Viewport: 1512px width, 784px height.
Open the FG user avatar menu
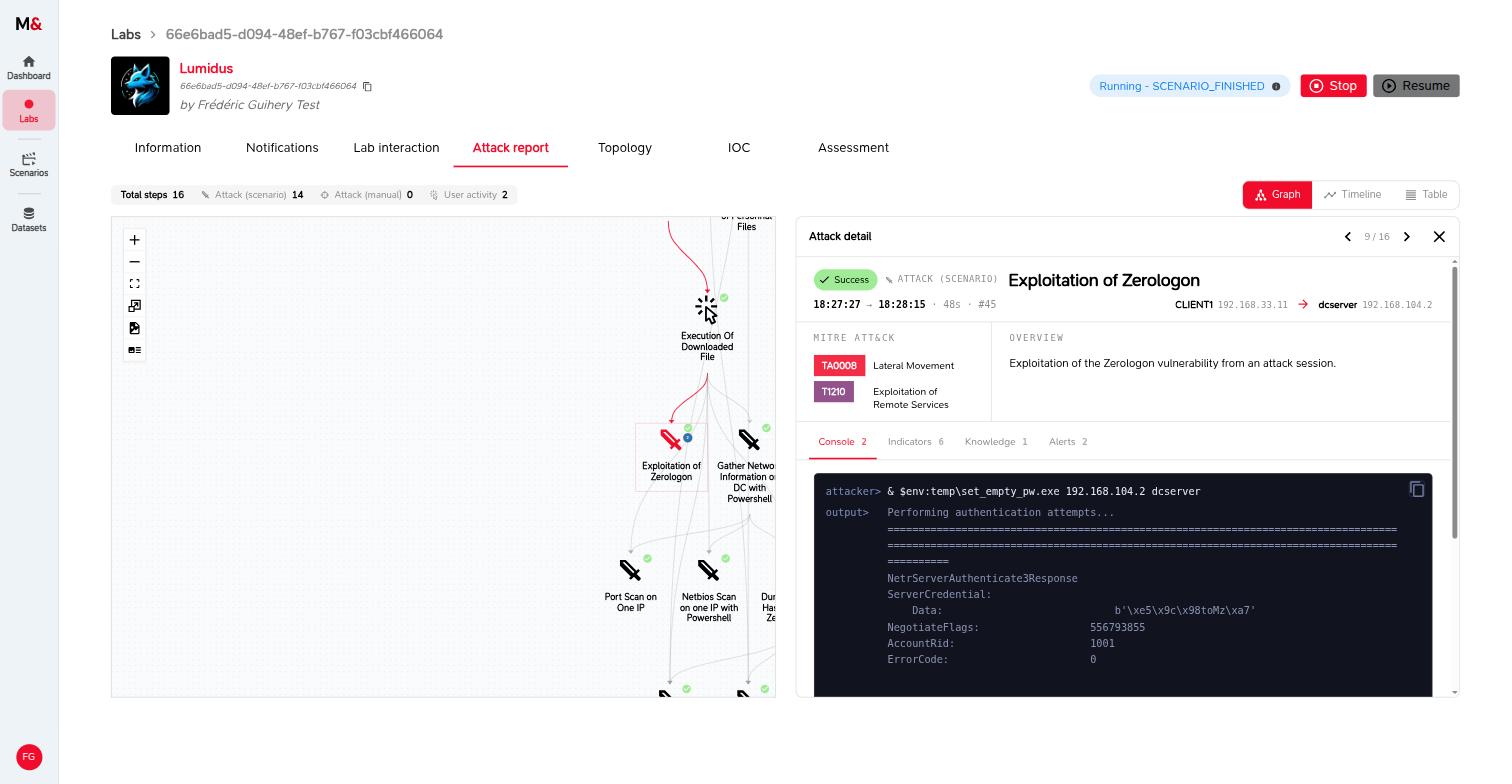[x=29, y=757]
